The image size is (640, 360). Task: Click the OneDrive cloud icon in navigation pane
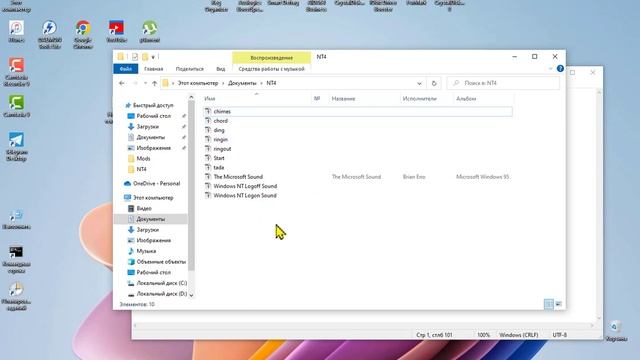point(127,184)
